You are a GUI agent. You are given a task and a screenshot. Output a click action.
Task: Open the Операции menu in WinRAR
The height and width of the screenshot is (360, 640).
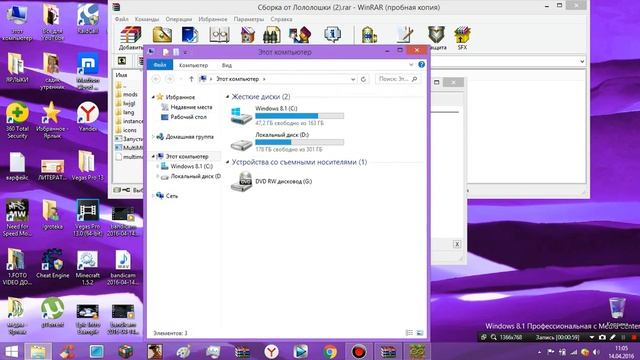point(179,19)
